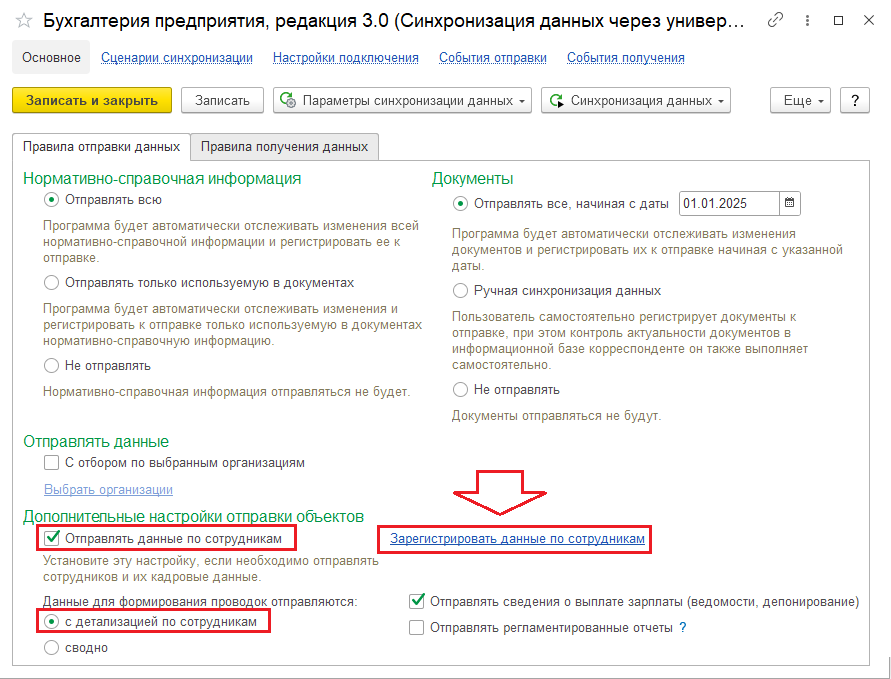Go to 'Сценарии синхронизации'

(177, 58)
